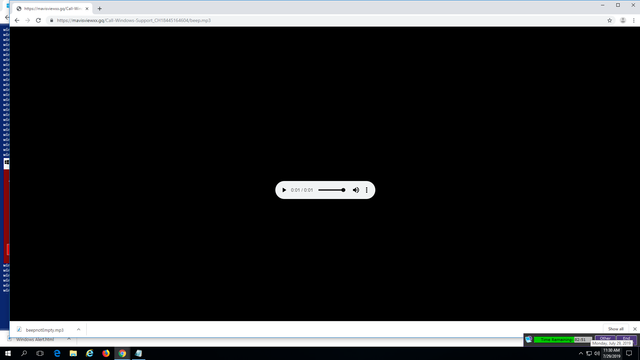Open network status tray icon
Image resolution: width=640 pixels, height=360 pixels.
[589, 353]
